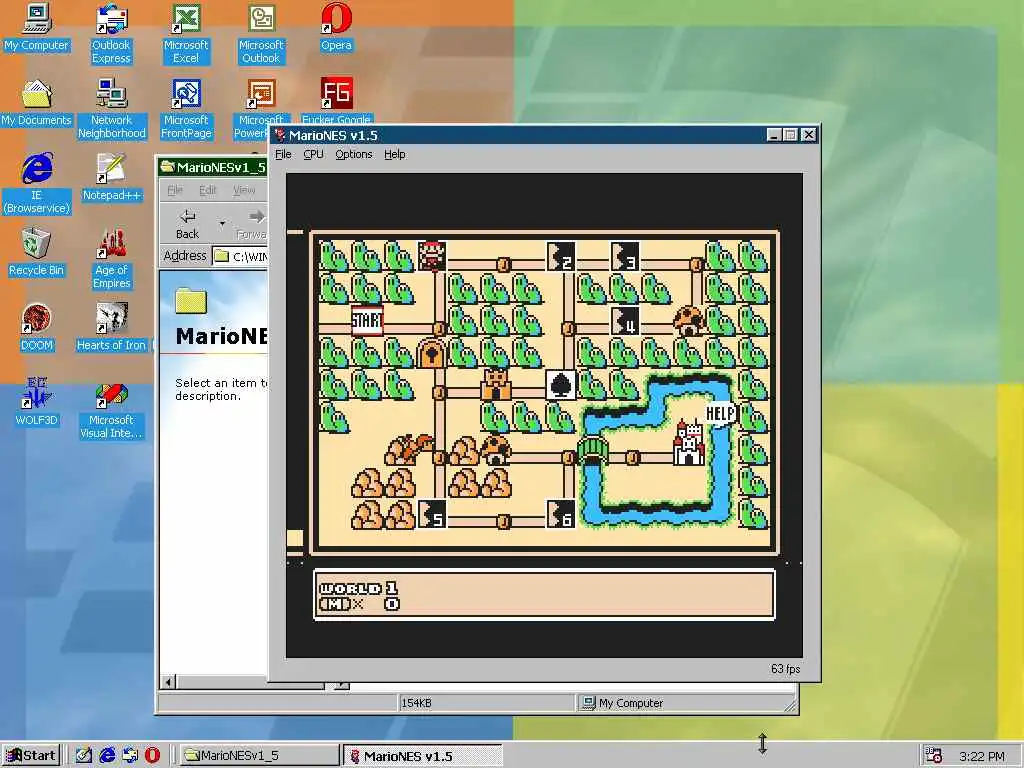Click the red FG desktop shortcut icon

point(336,93)
